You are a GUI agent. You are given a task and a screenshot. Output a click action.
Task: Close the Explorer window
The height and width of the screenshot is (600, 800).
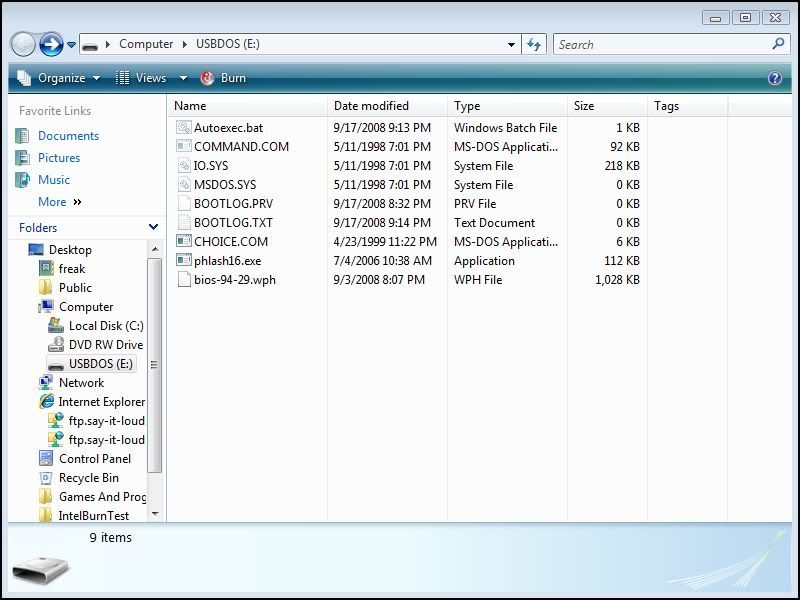pyautogui.click(x=776, y=18)
